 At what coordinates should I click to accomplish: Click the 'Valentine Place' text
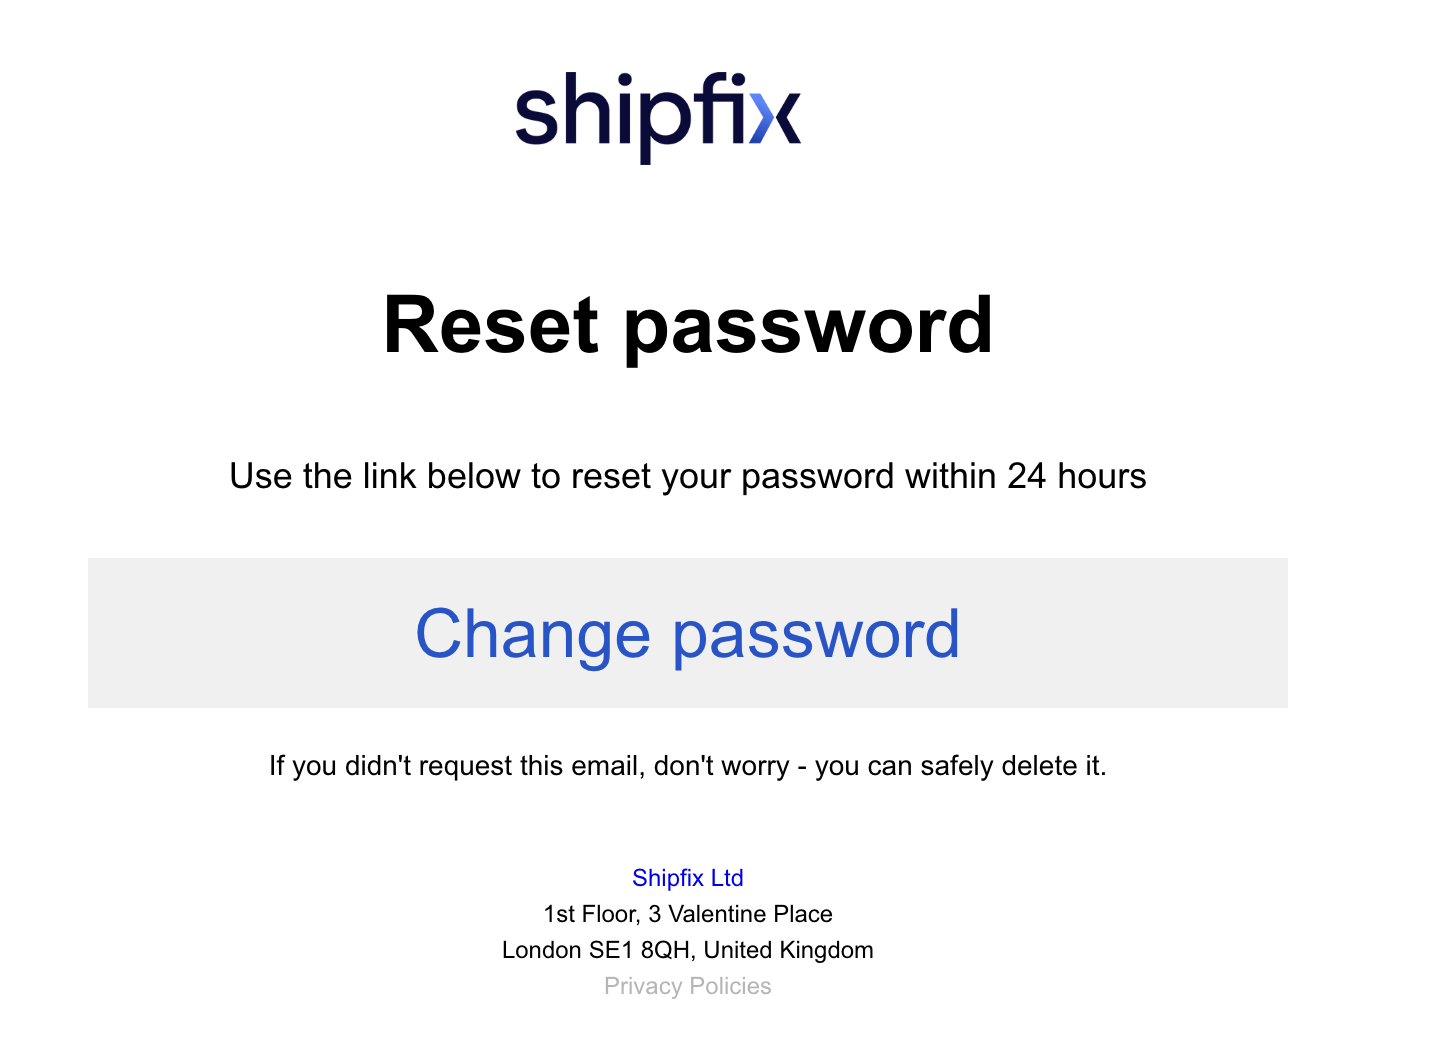click(x=750, y=914)
